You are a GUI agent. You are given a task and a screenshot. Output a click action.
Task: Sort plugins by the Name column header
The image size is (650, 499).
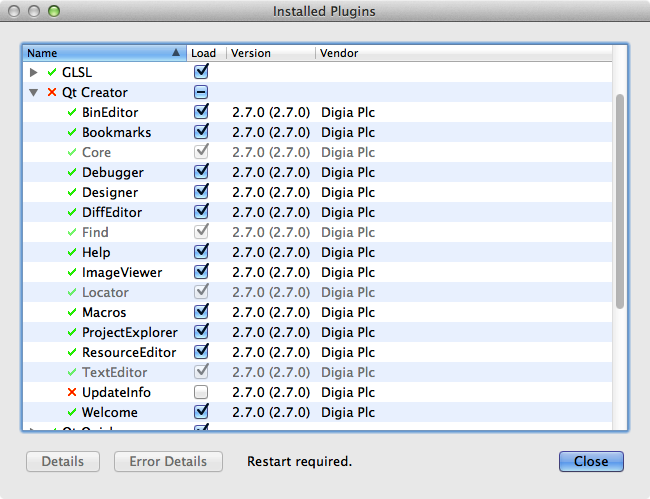100,53
